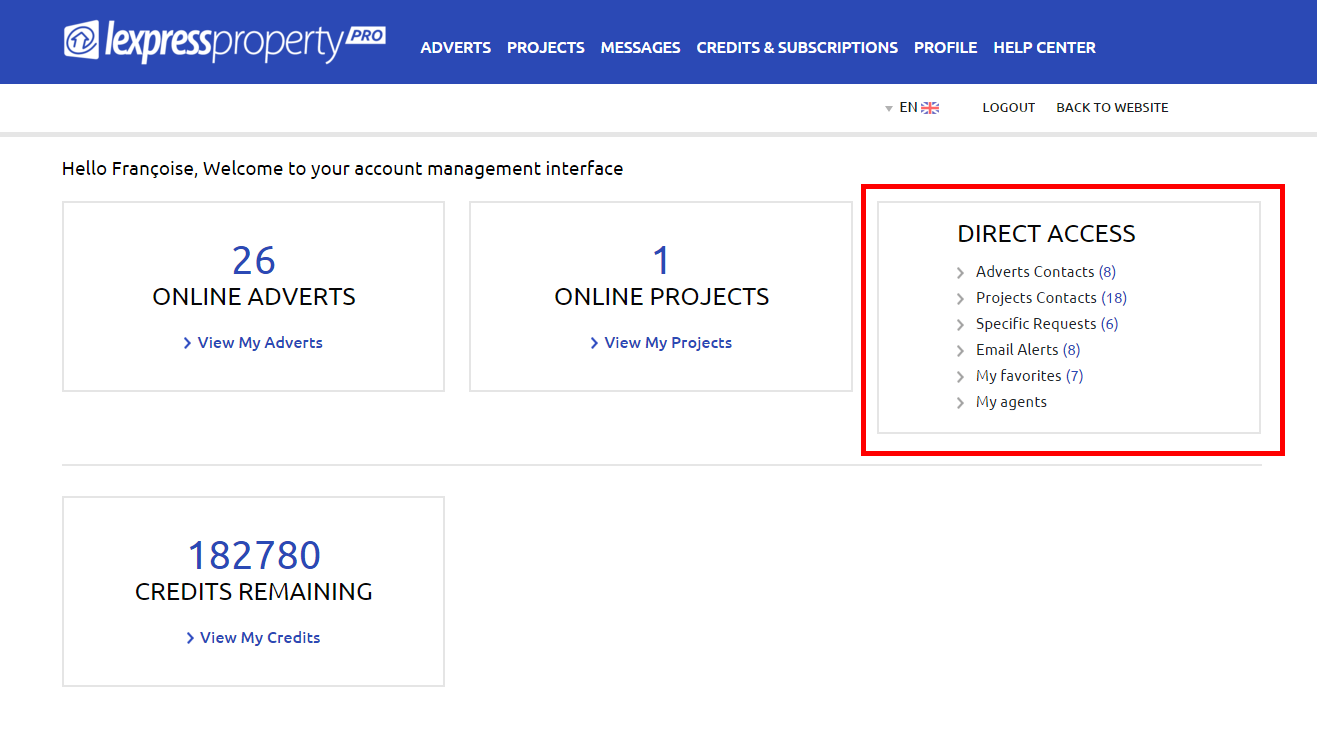Click the 1 online projects number
This screenshot has height=735, width=1317.
coord(661,261)
